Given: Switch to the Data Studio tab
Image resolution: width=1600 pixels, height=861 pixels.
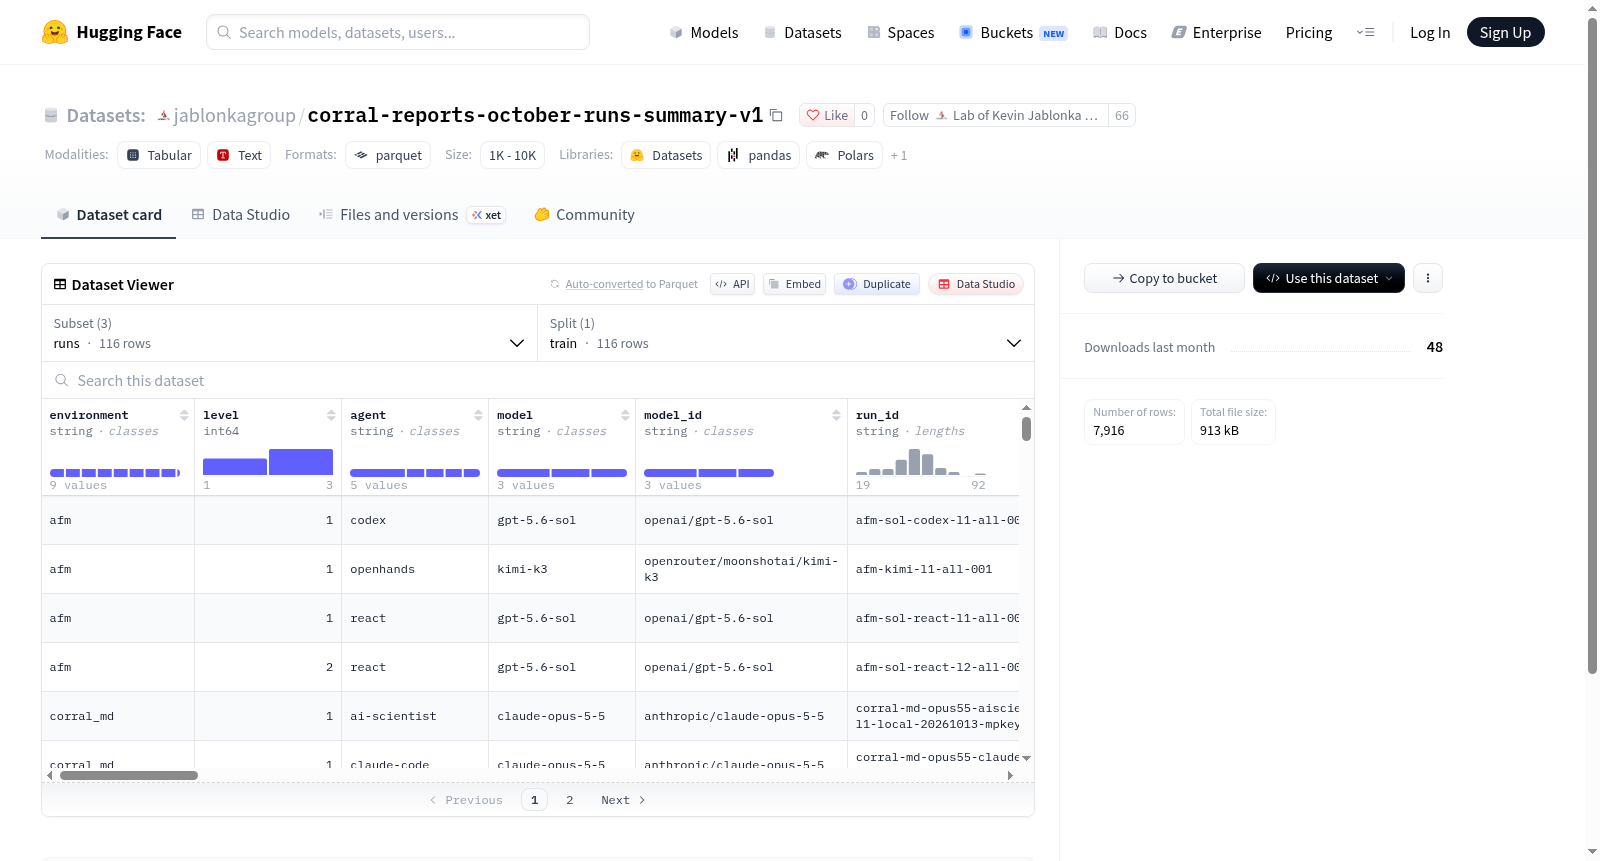Looking at the screenshot, I should pos(241,215).
